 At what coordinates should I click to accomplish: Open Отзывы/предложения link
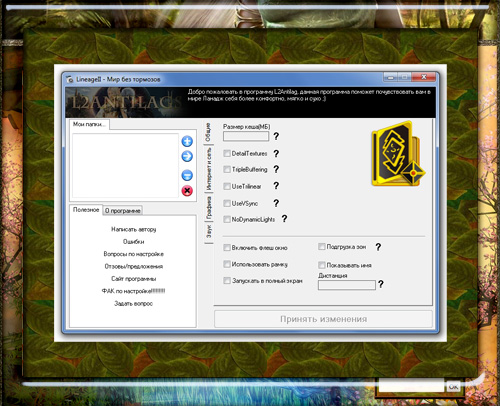tap(134, 266)
